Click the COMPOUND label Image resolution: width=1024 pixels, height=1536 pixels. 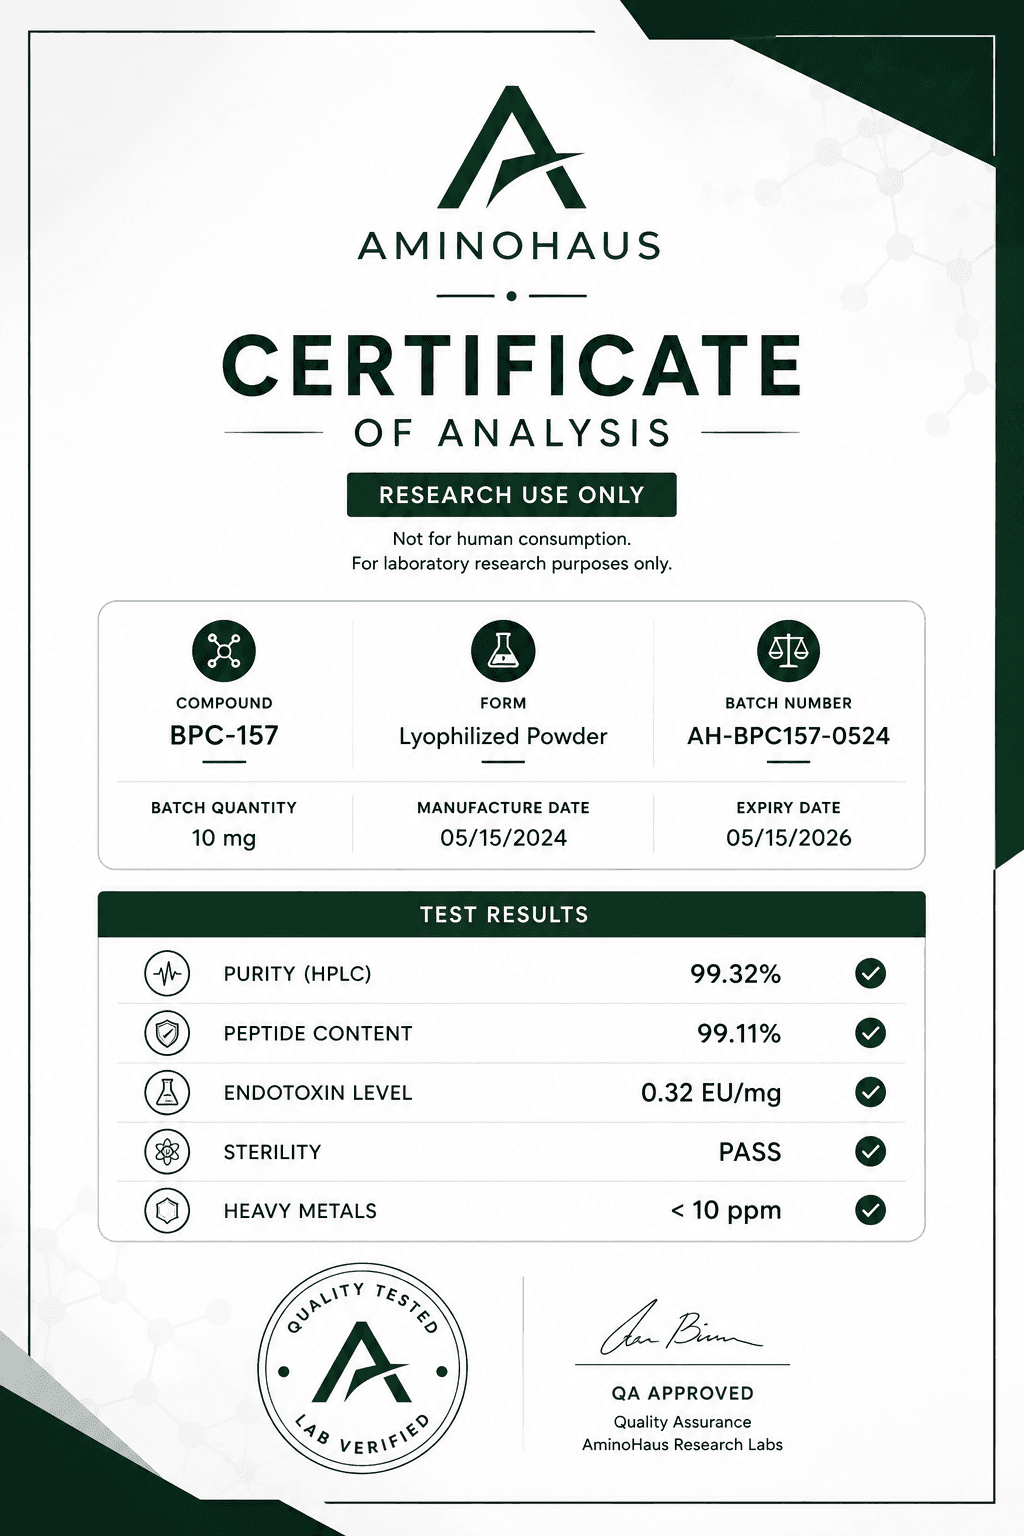pos(224,703)
